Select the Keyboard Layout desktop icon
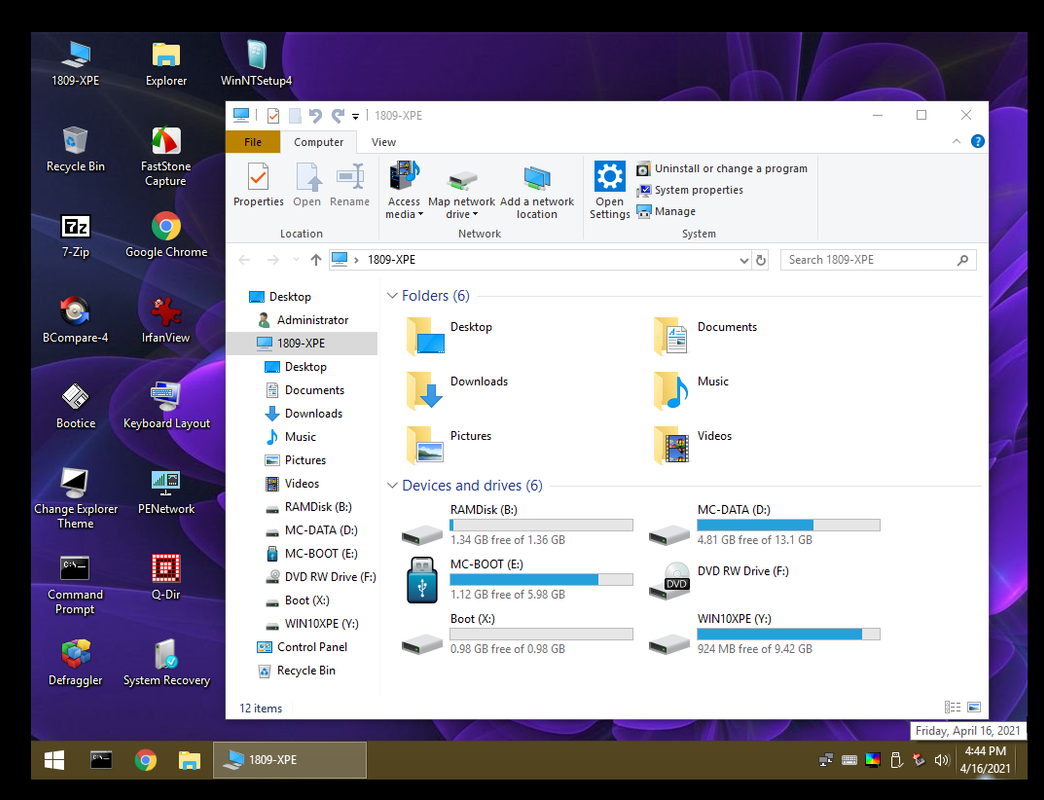 [166, 406]
